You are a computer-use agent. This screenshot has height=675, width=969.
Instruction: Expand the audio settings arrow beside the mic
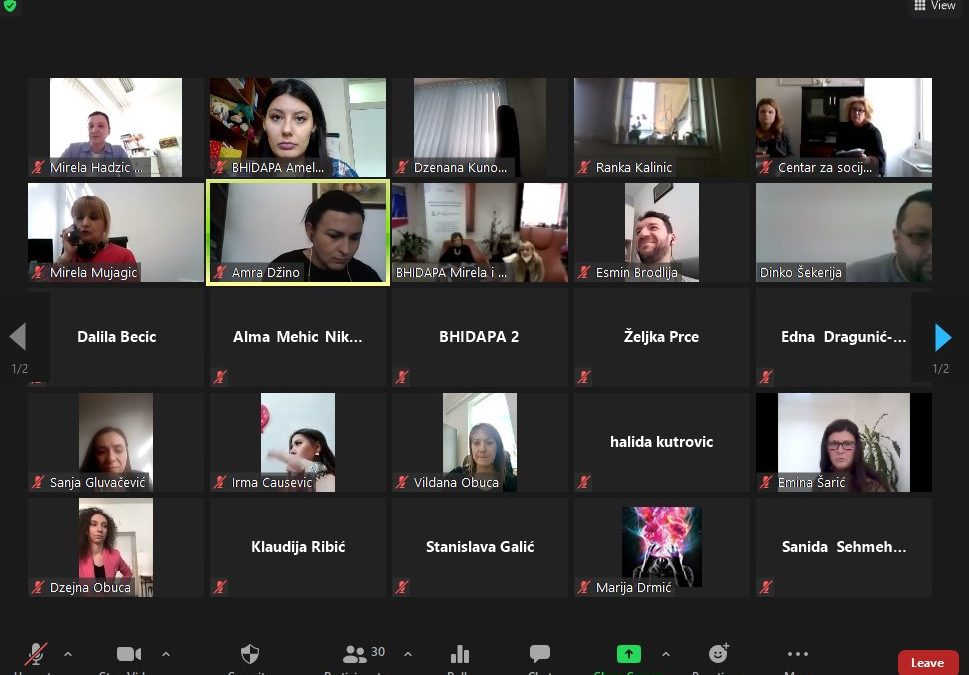coord(68,655)
